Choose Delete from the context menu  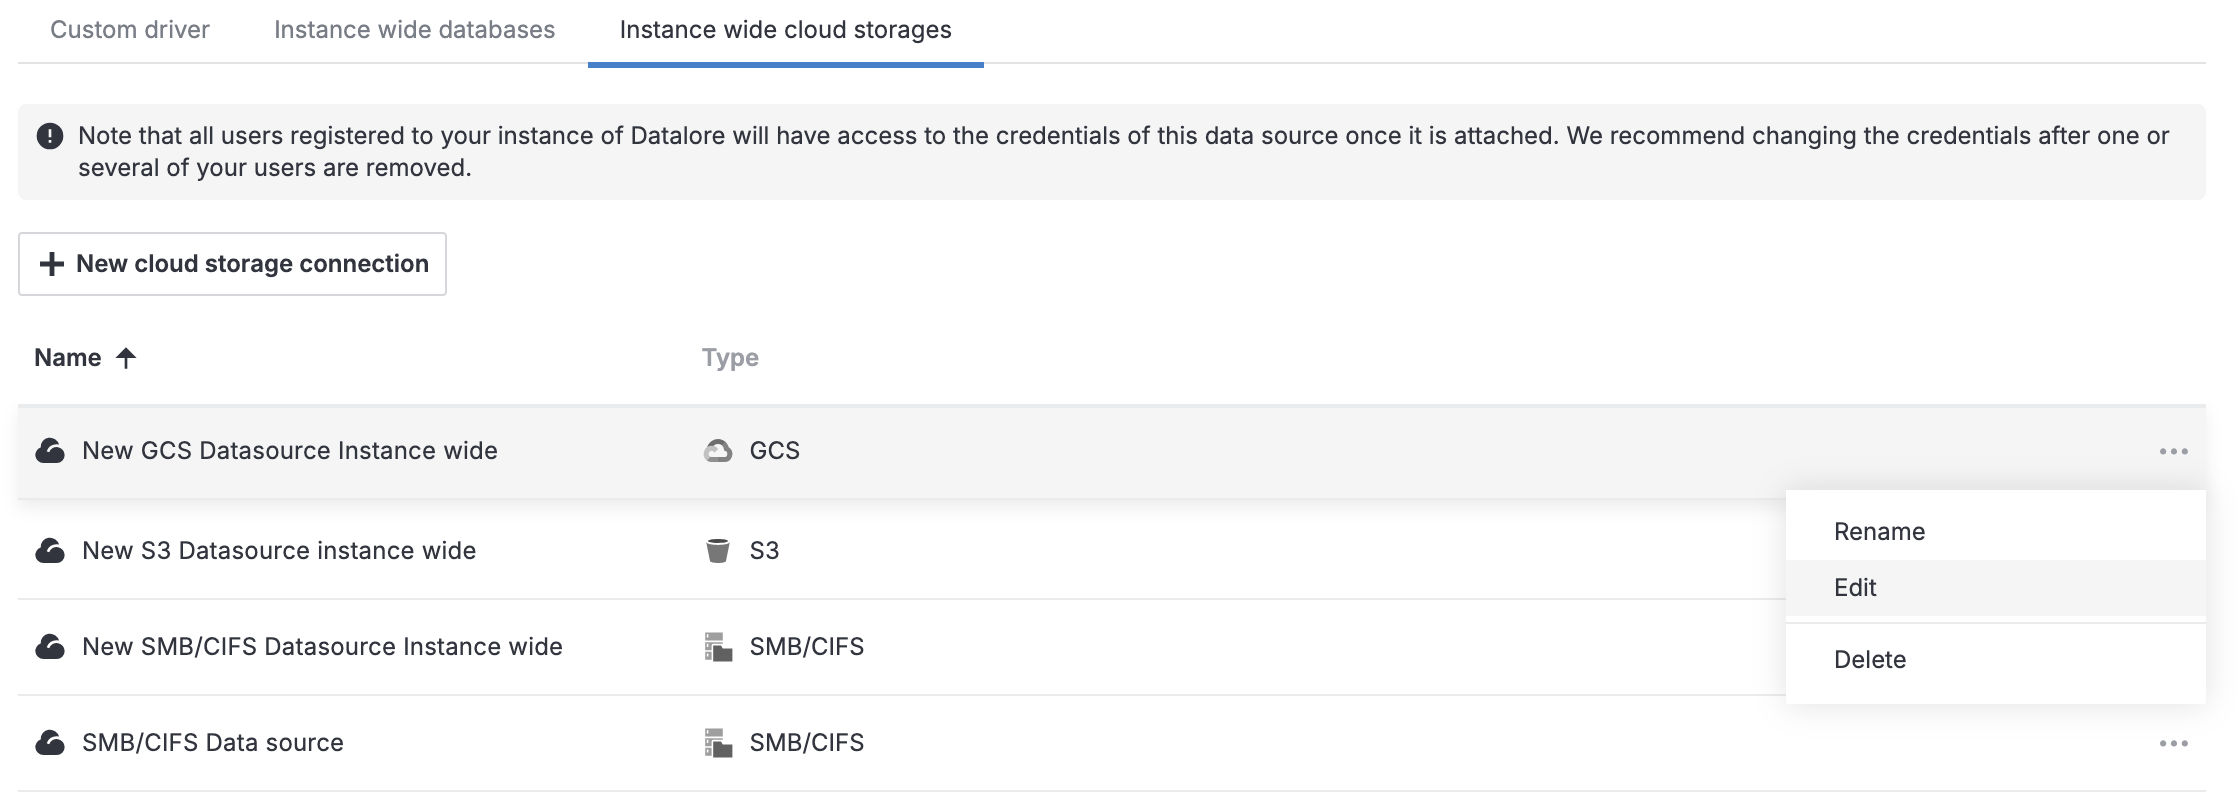(x=1869, y=660)
